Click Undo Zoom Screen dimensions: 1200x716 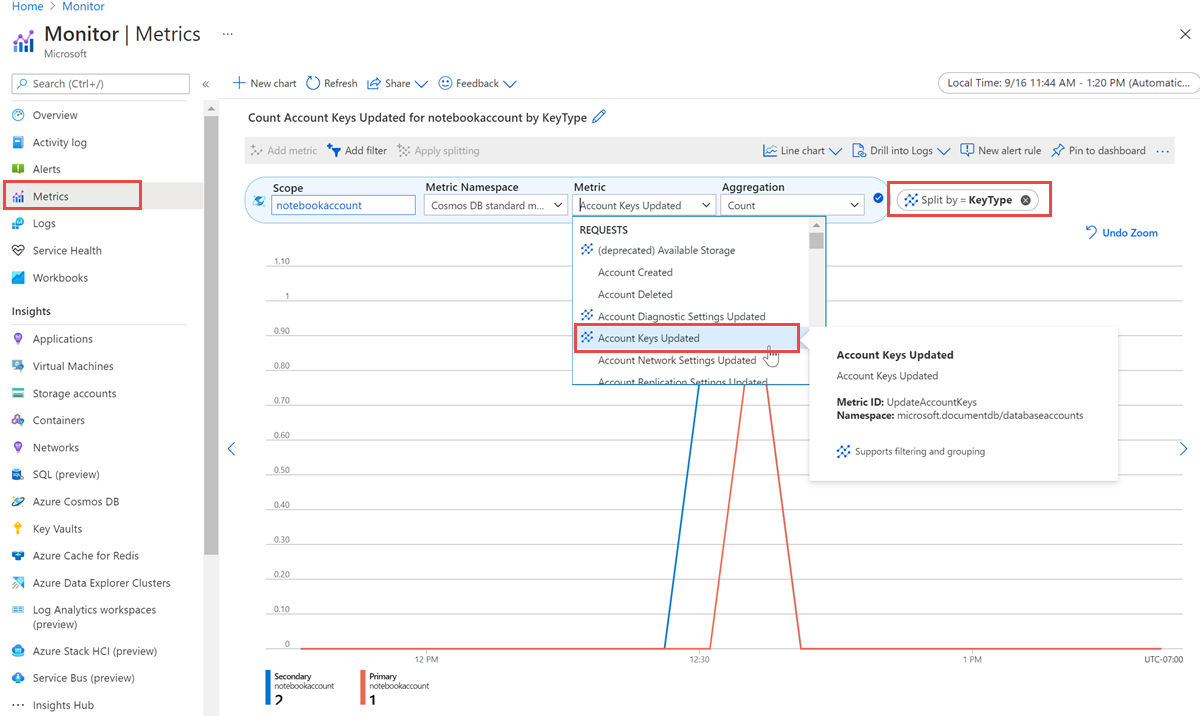[1122, 232]
